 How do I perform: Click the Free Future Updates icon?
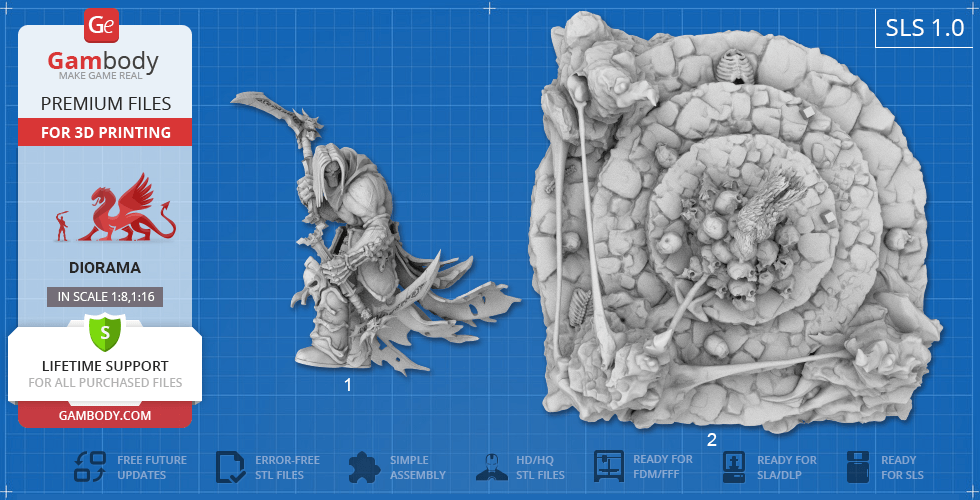(90, 467)
